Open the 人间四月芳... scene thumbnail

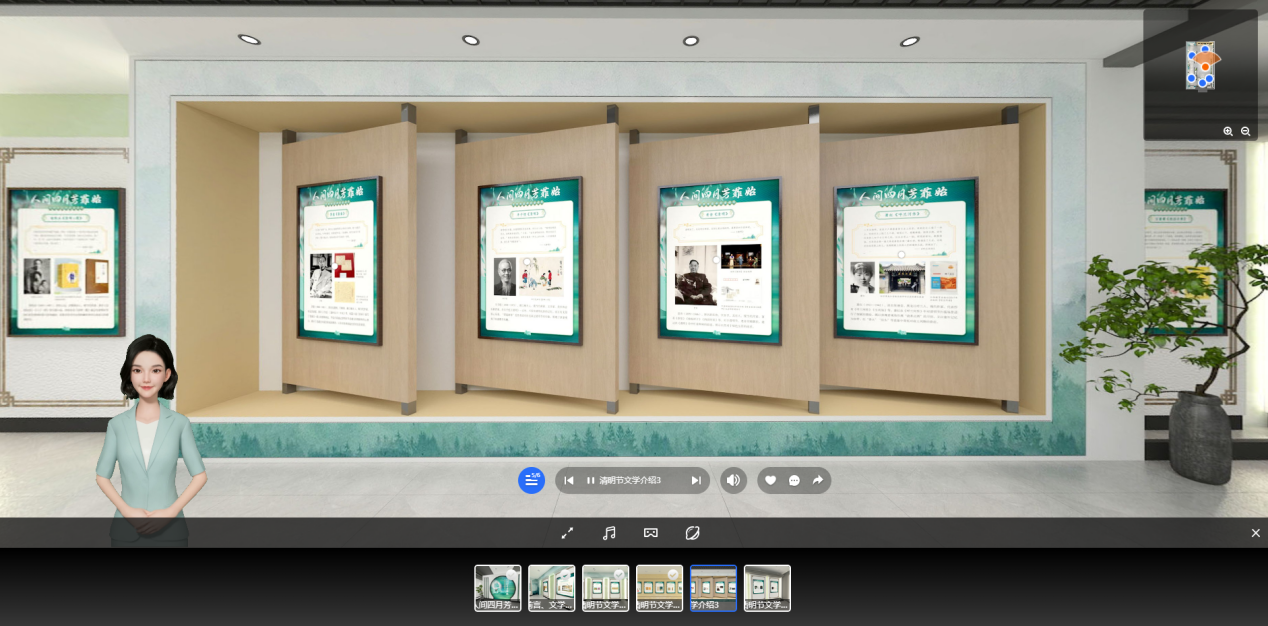point(497,588)
